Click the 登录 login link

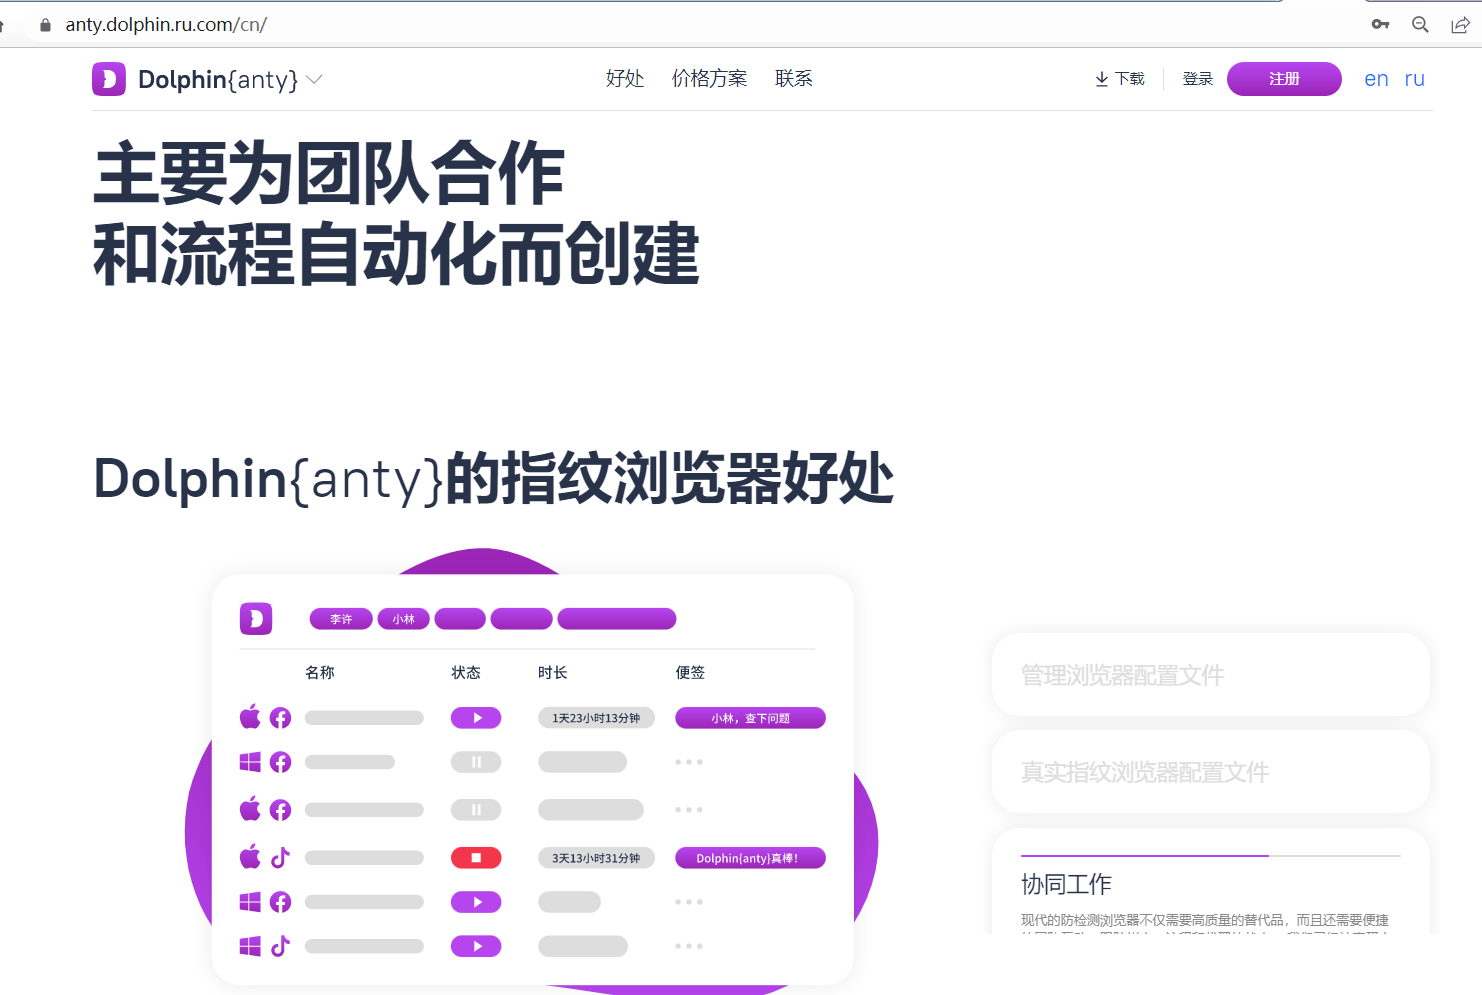1198,79
